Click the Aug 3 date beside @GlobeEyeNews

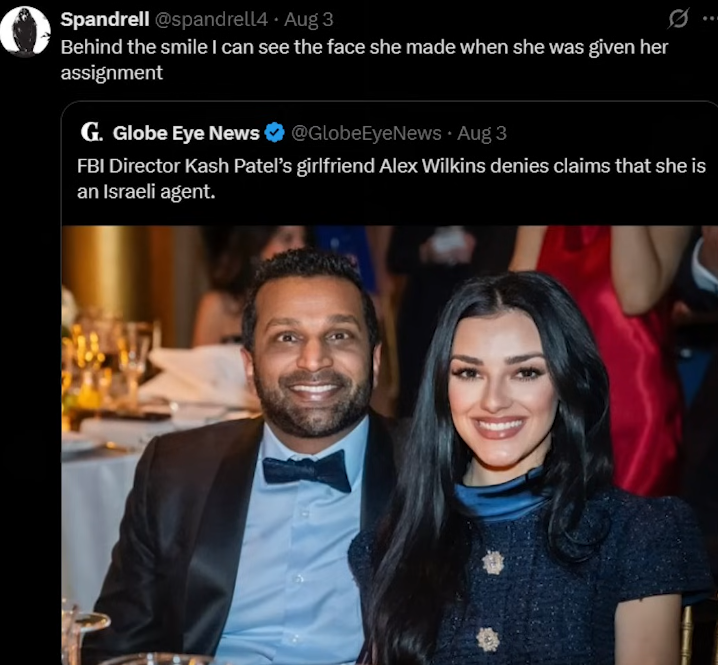pos(482,133)
